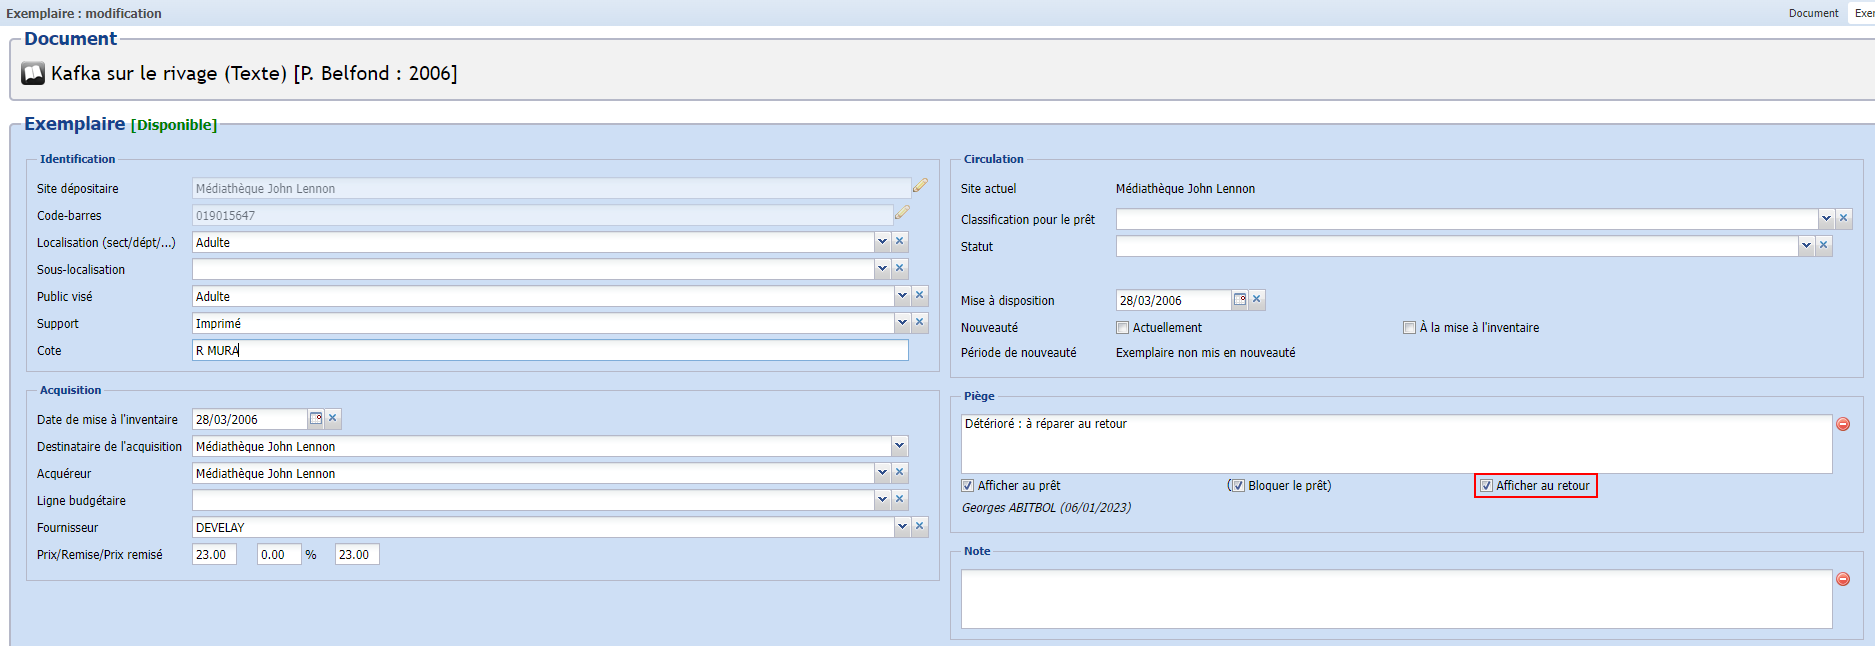Viewport: 1875px width, 646px height.
Task: Uncheck the Afficher au retour checkbox
Action: click(x=1487, y=486)
